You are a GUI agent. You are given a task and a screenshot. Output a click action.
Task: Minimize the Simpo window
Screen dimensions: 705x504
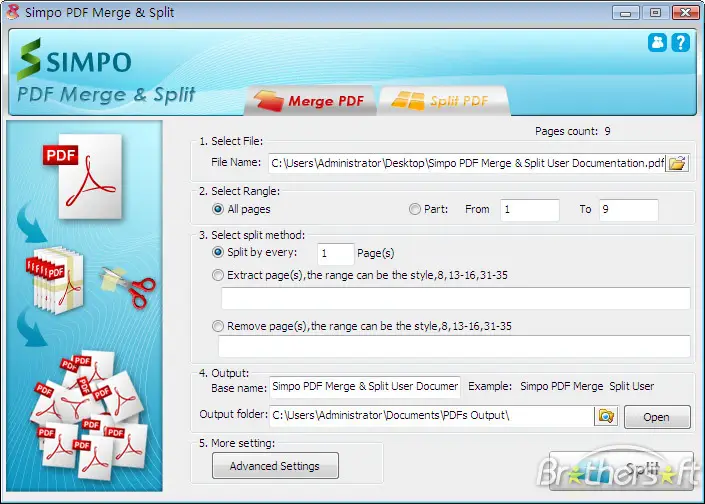click(625, 13)
